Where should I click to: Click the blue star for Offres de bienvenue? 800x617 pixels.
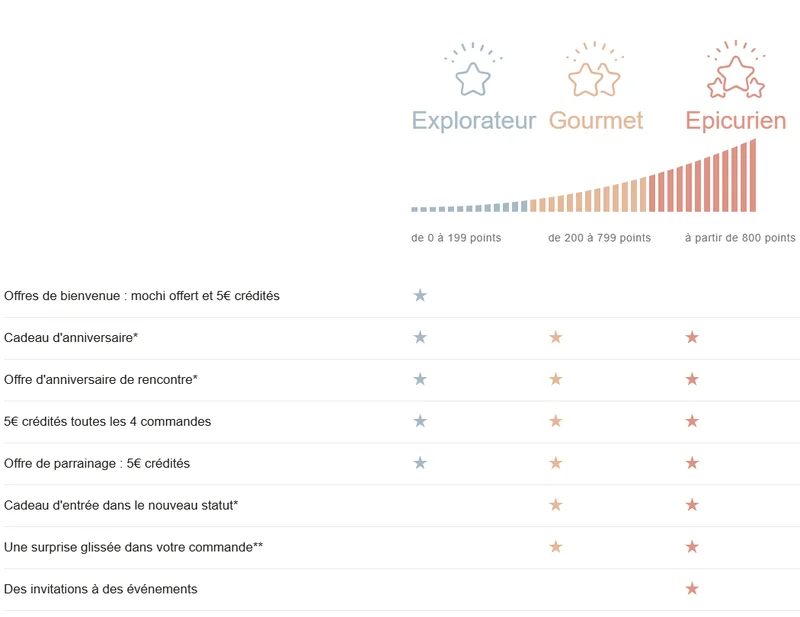420,295
